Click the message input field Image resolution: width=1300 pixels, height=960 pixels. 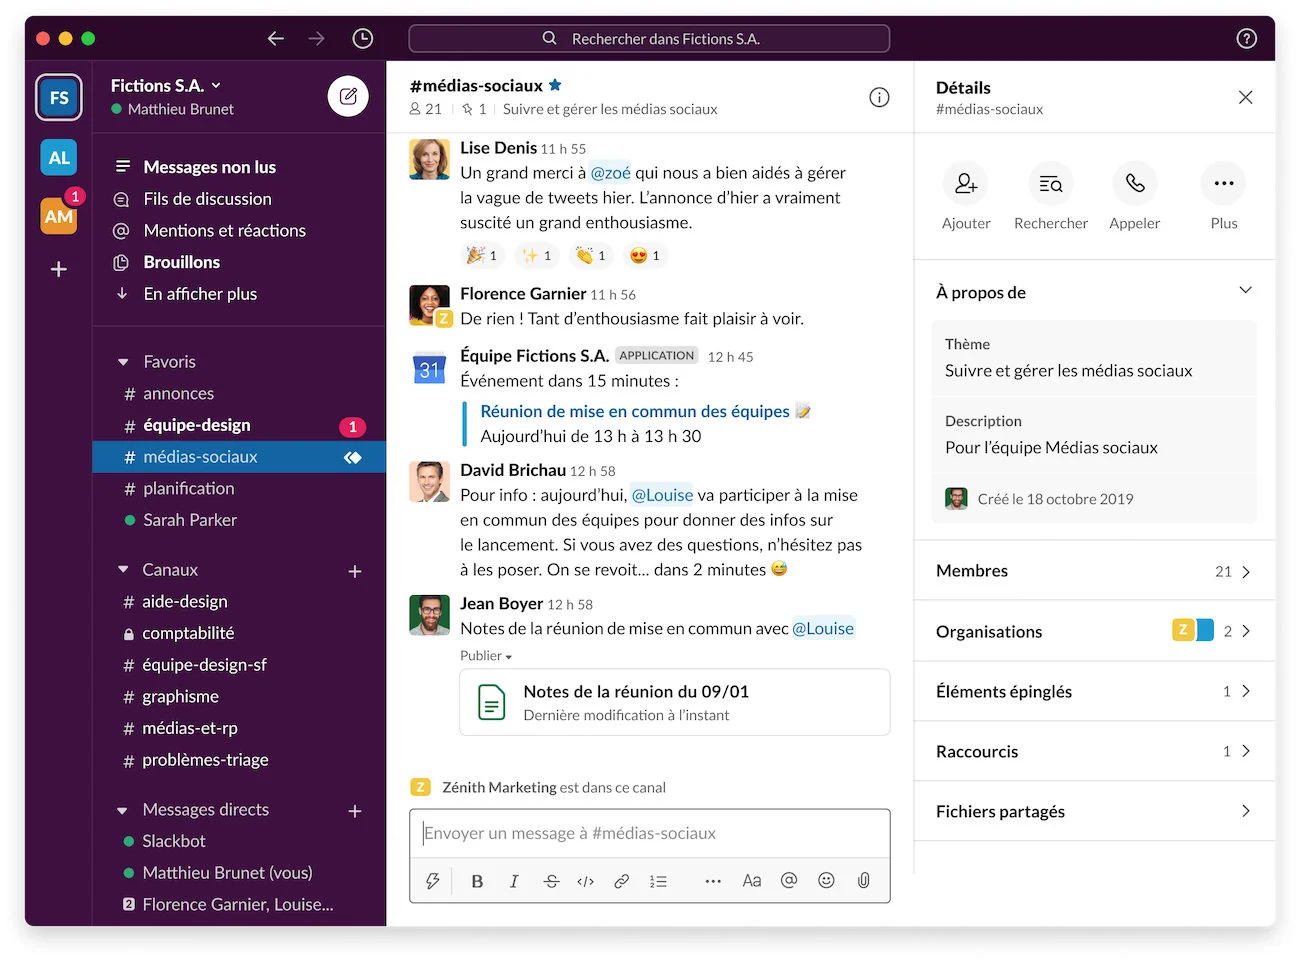650,833
